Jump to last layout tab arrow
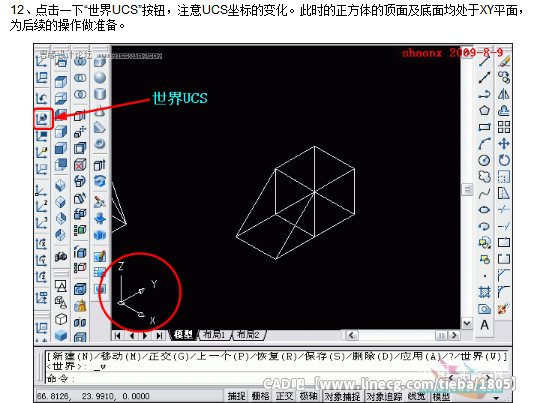The height and width of the screenshot is (403, 550). coord(159,336)
